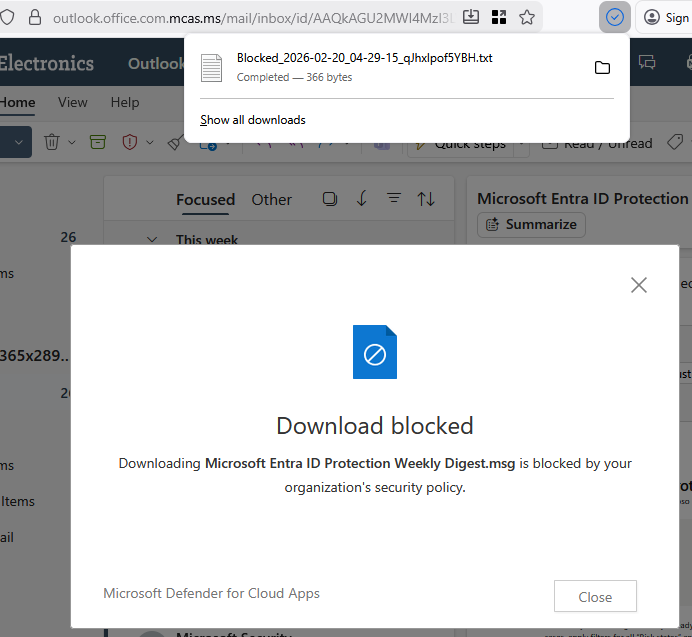Expand the Delete options dropdown arrow
Screen dimensions: 692x637
tap(73, 143)
